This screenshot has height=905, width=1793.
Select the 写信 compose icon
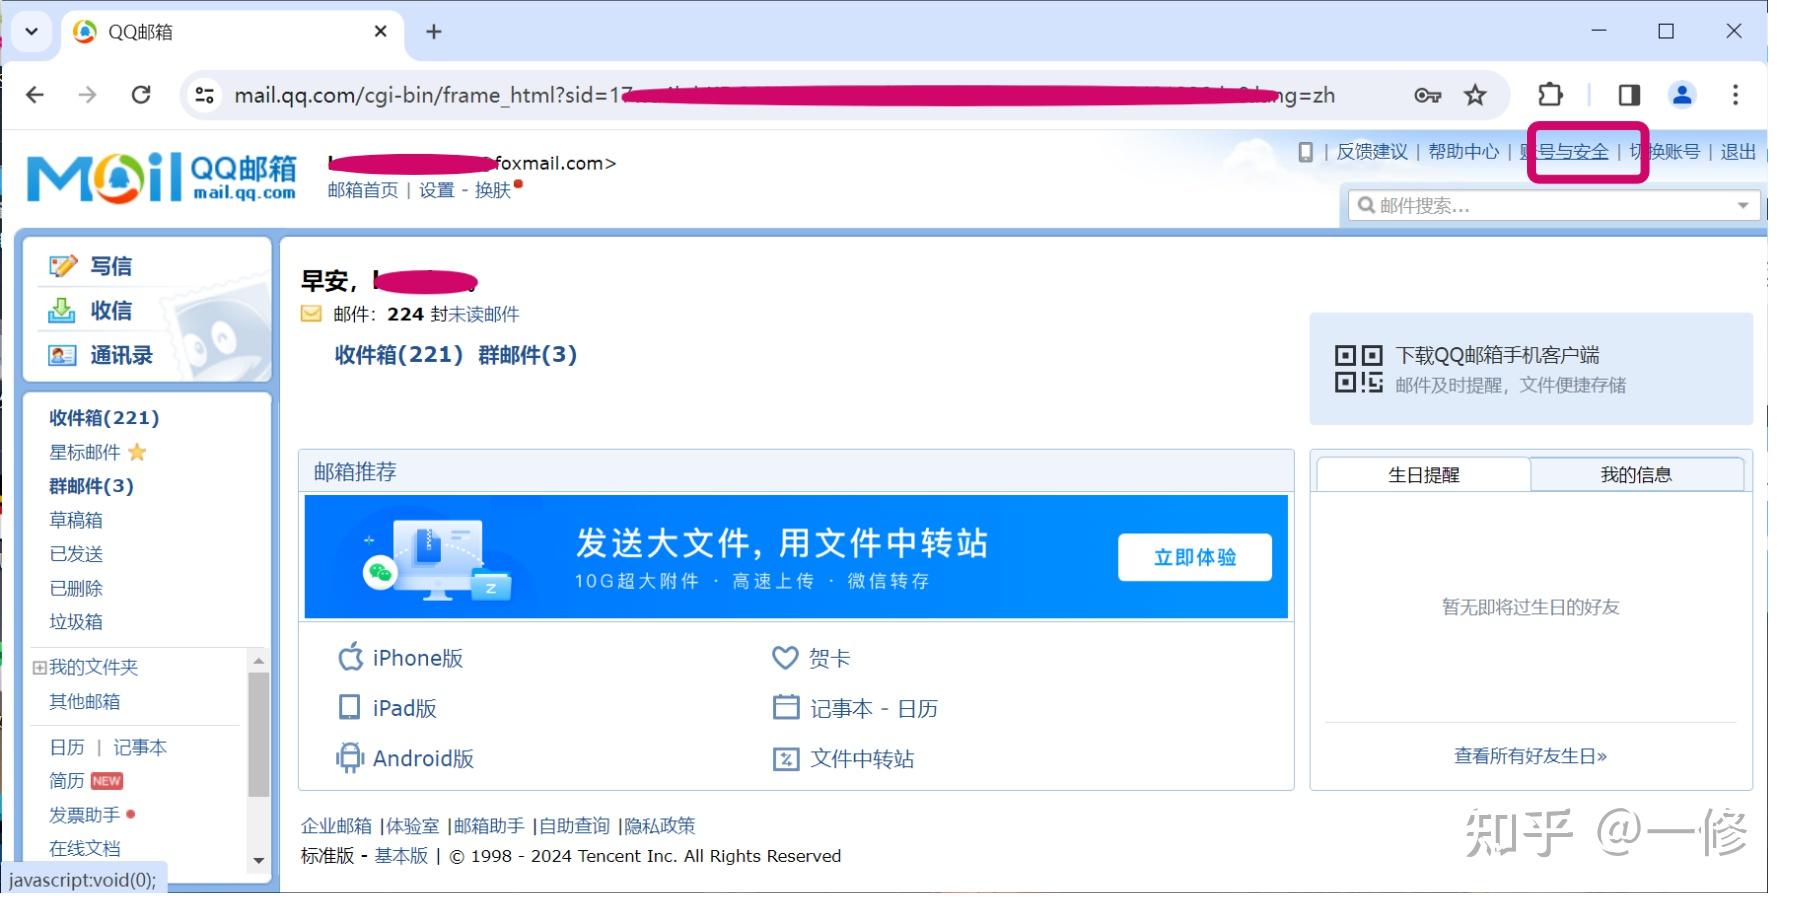tap(64, 264)
